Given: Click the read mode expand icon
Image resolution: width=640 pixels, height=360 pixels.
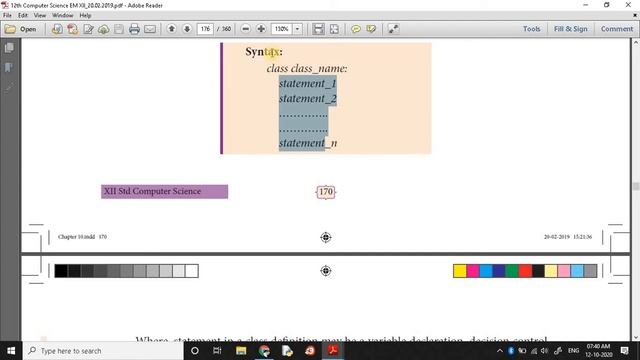Looking at the screenshot, I should (x=393, y=29).
